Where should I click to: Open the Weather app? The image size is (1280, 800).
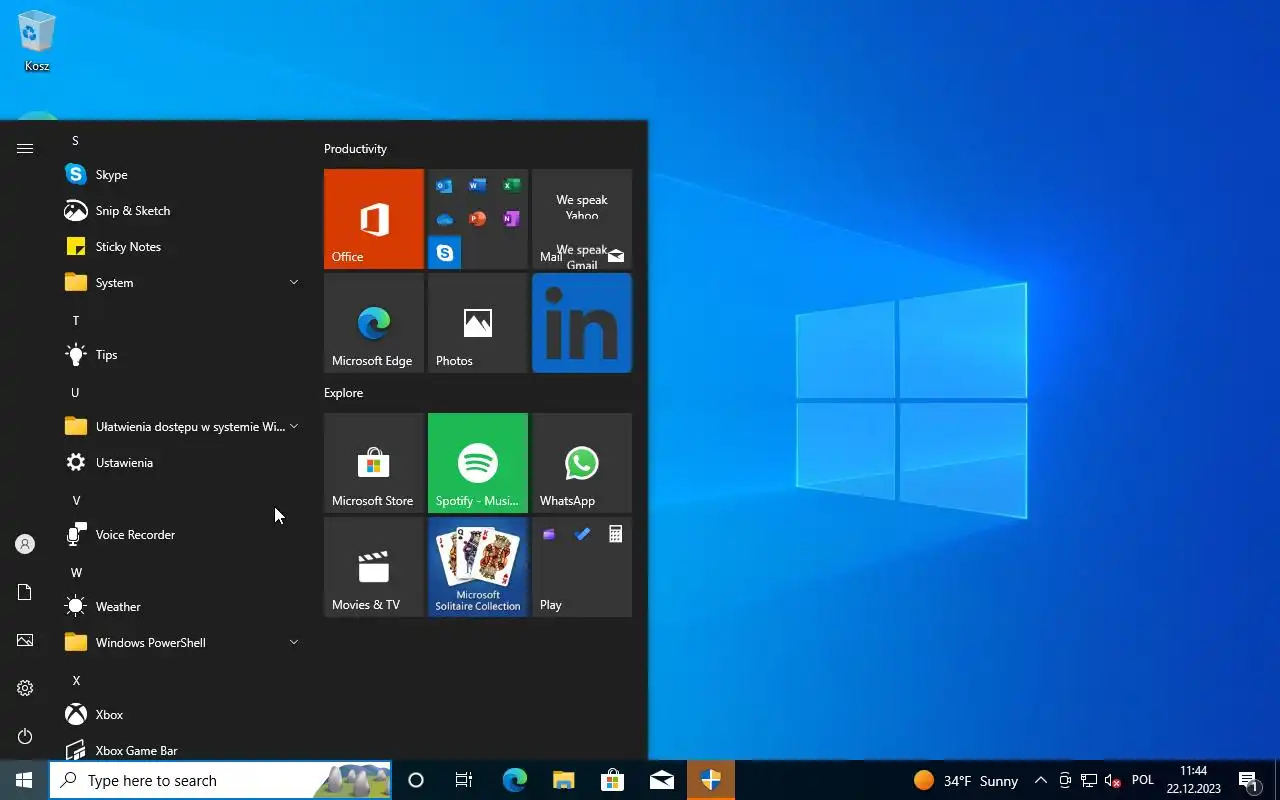[x=182, y=607]
